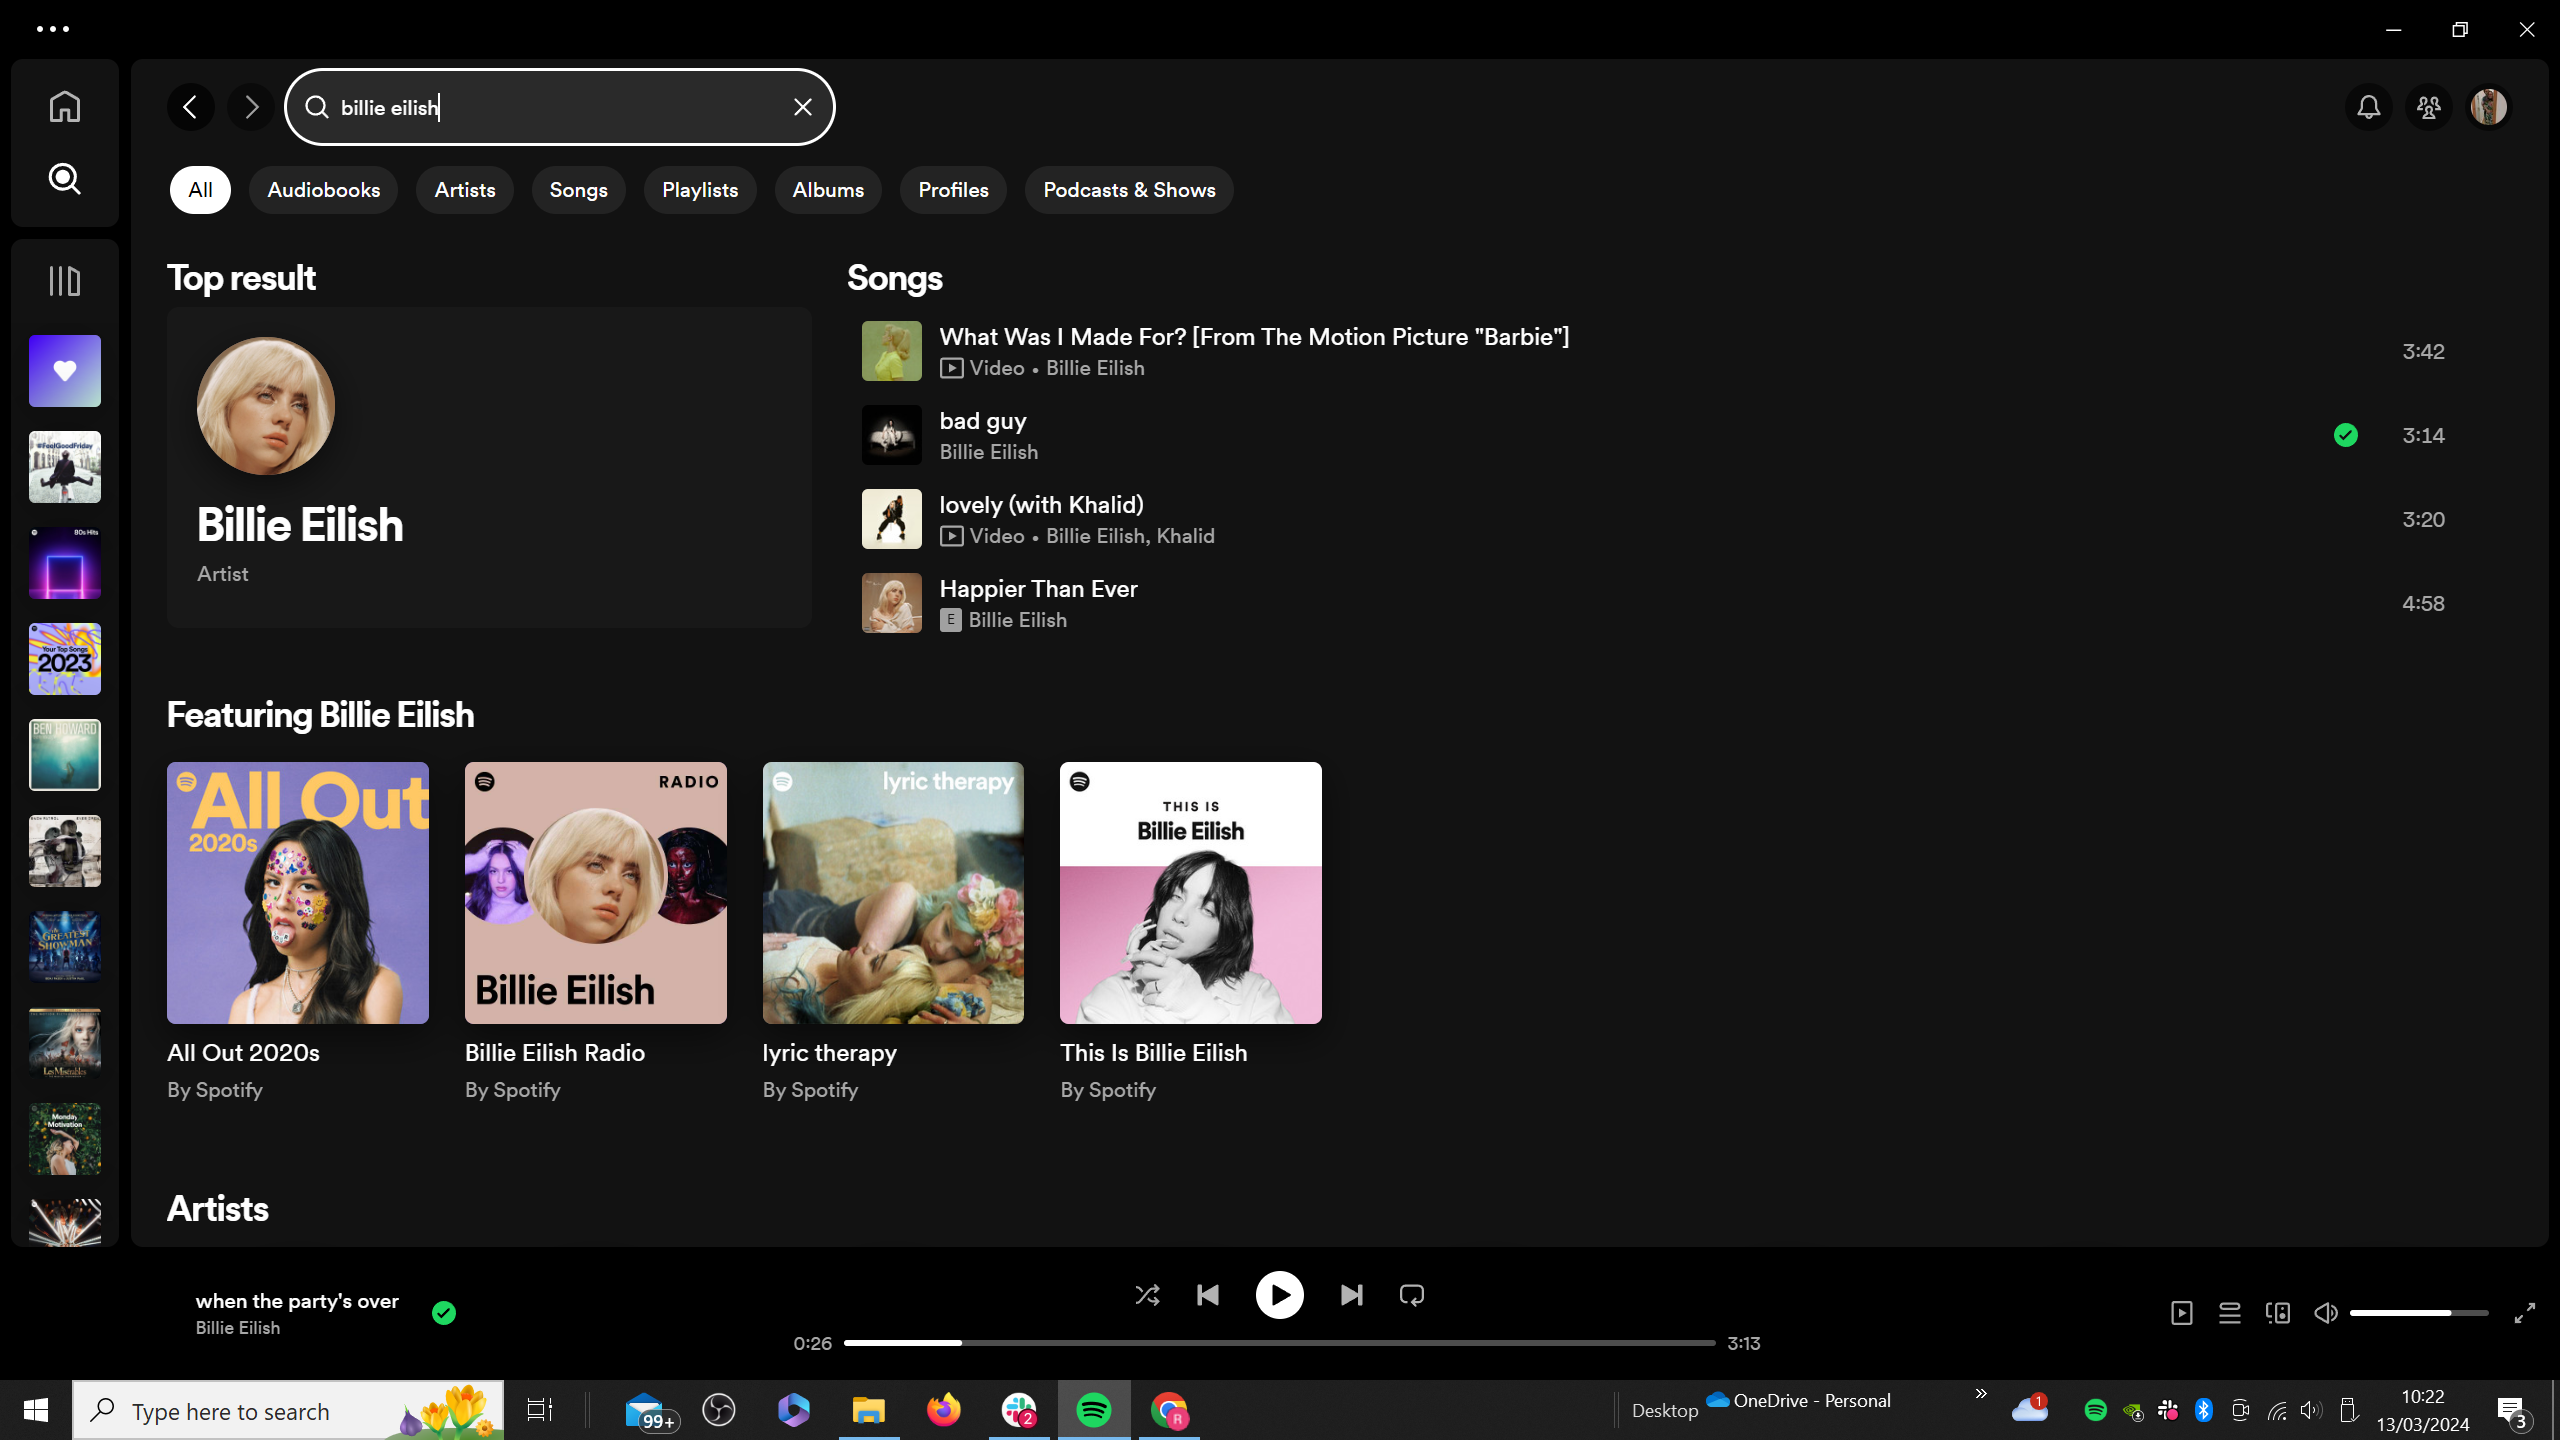Mute the volume speaker icon

(2326, 1313)
